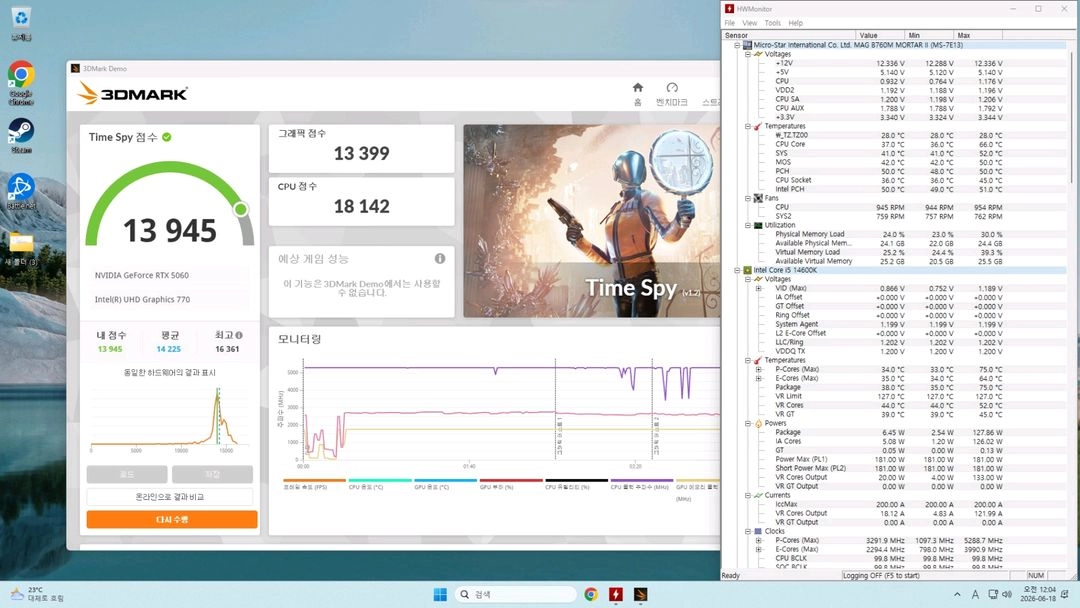1080x608 pixels.
Task: Click the greyed 로드 button
Action: (127, 474)
